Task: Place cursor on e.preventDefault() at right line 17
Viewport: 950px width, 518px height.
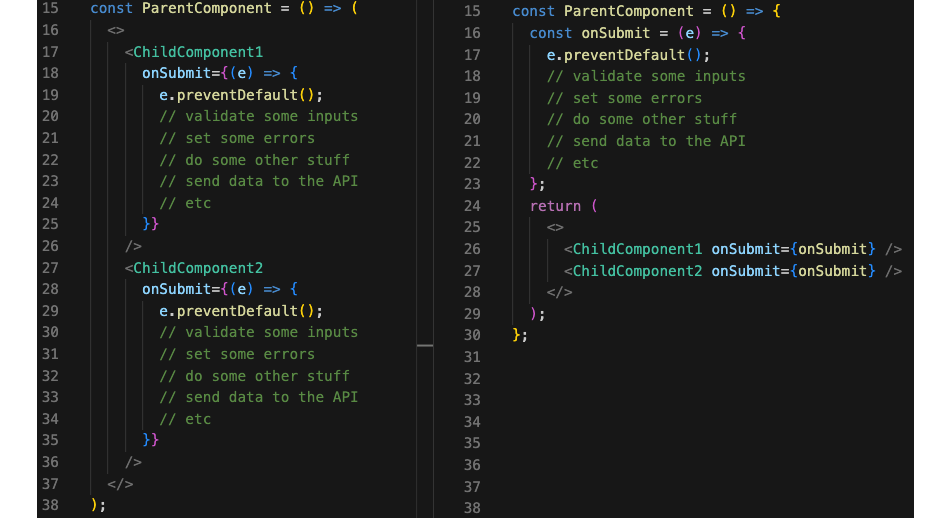Action: [628, 55]
